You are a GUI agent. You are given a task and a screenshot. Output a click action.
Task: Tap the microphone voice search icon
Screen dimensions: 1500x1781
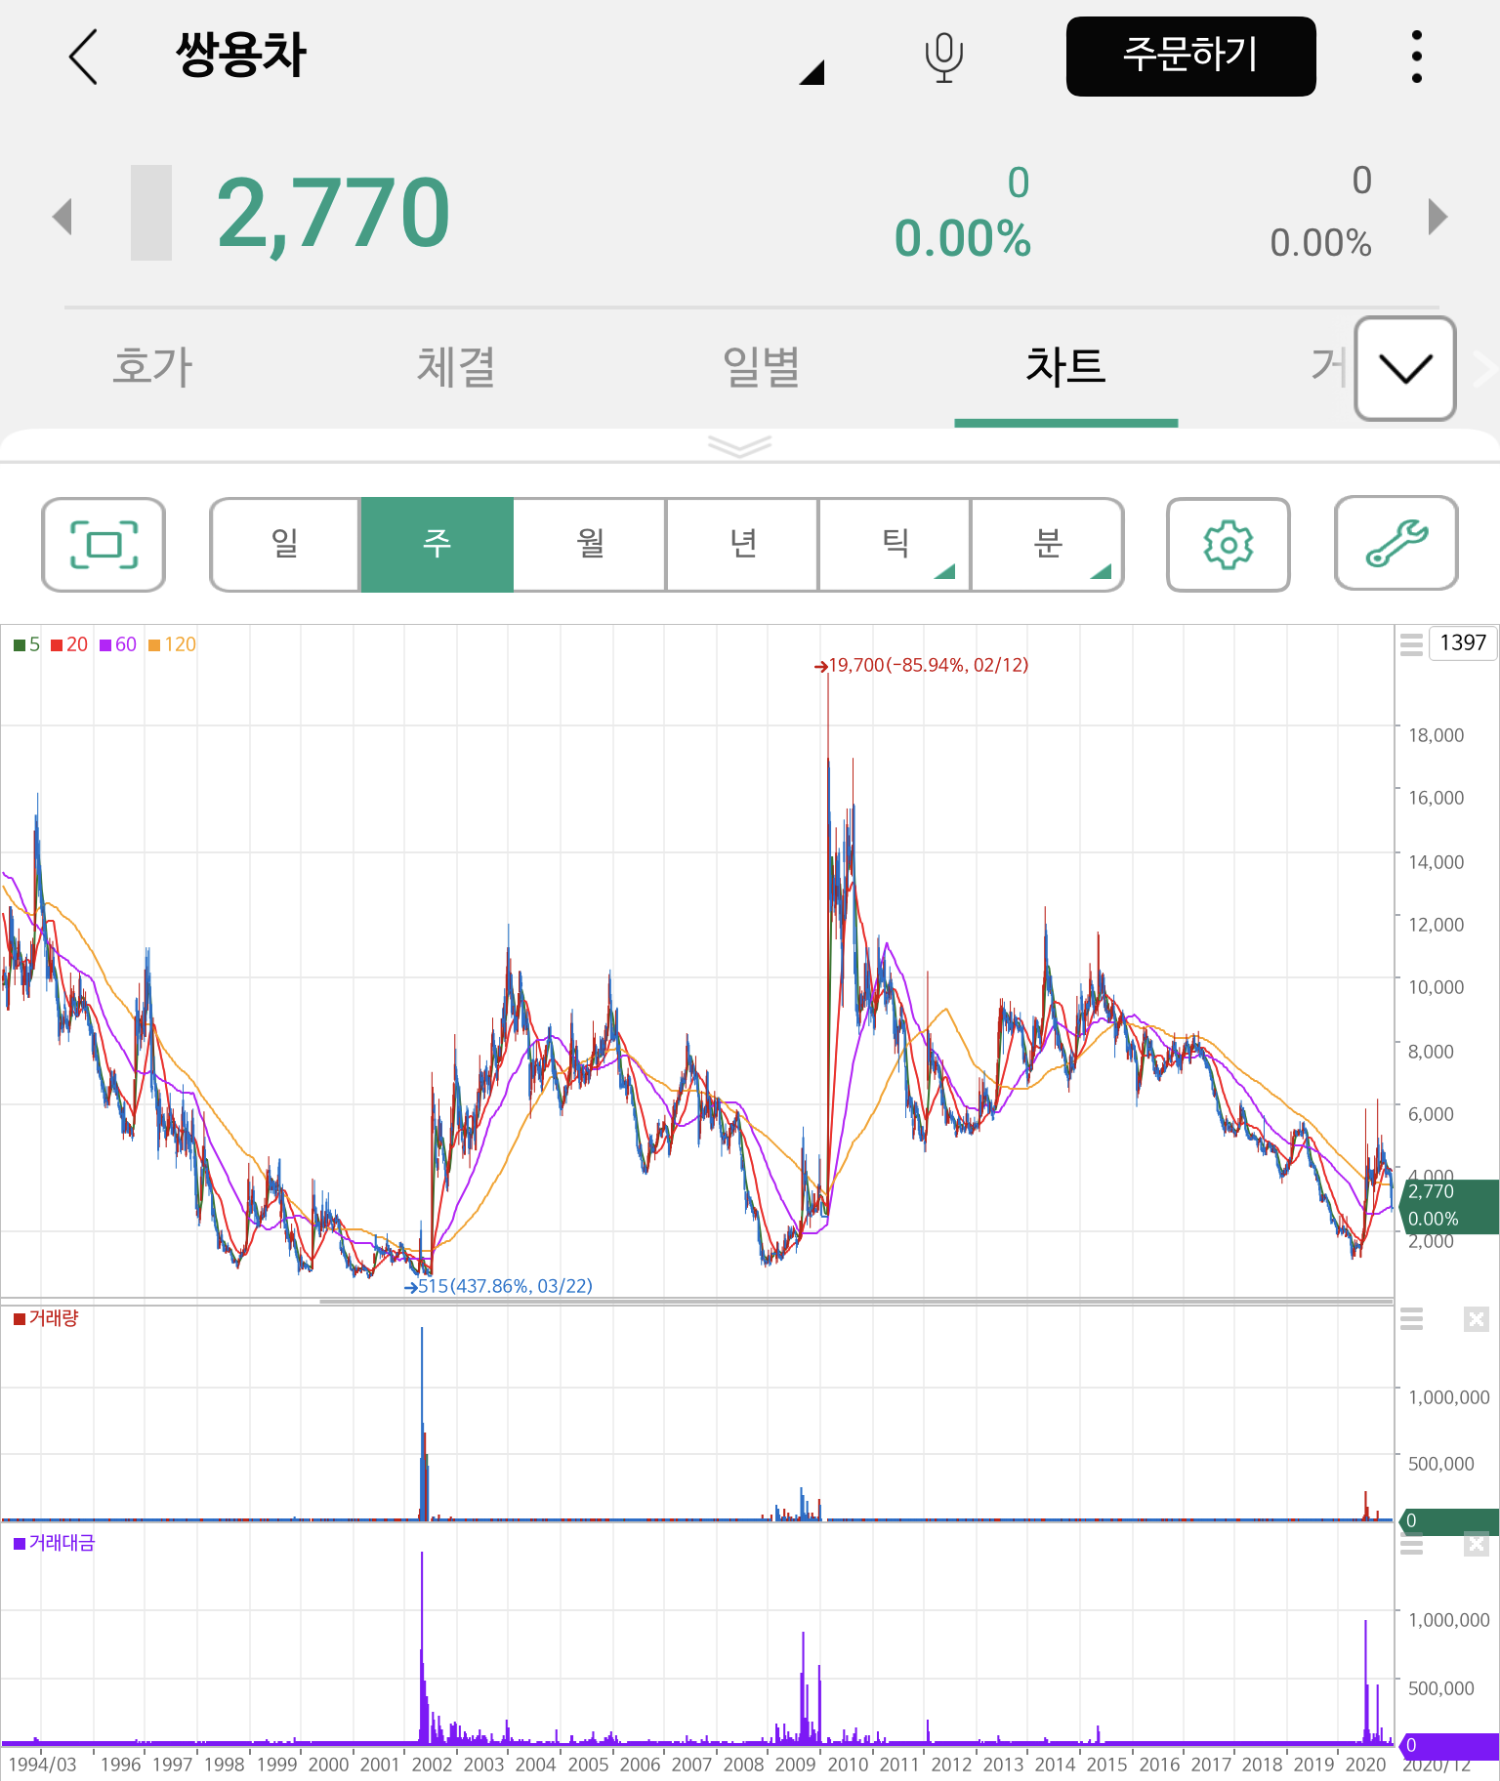[943, 57]
